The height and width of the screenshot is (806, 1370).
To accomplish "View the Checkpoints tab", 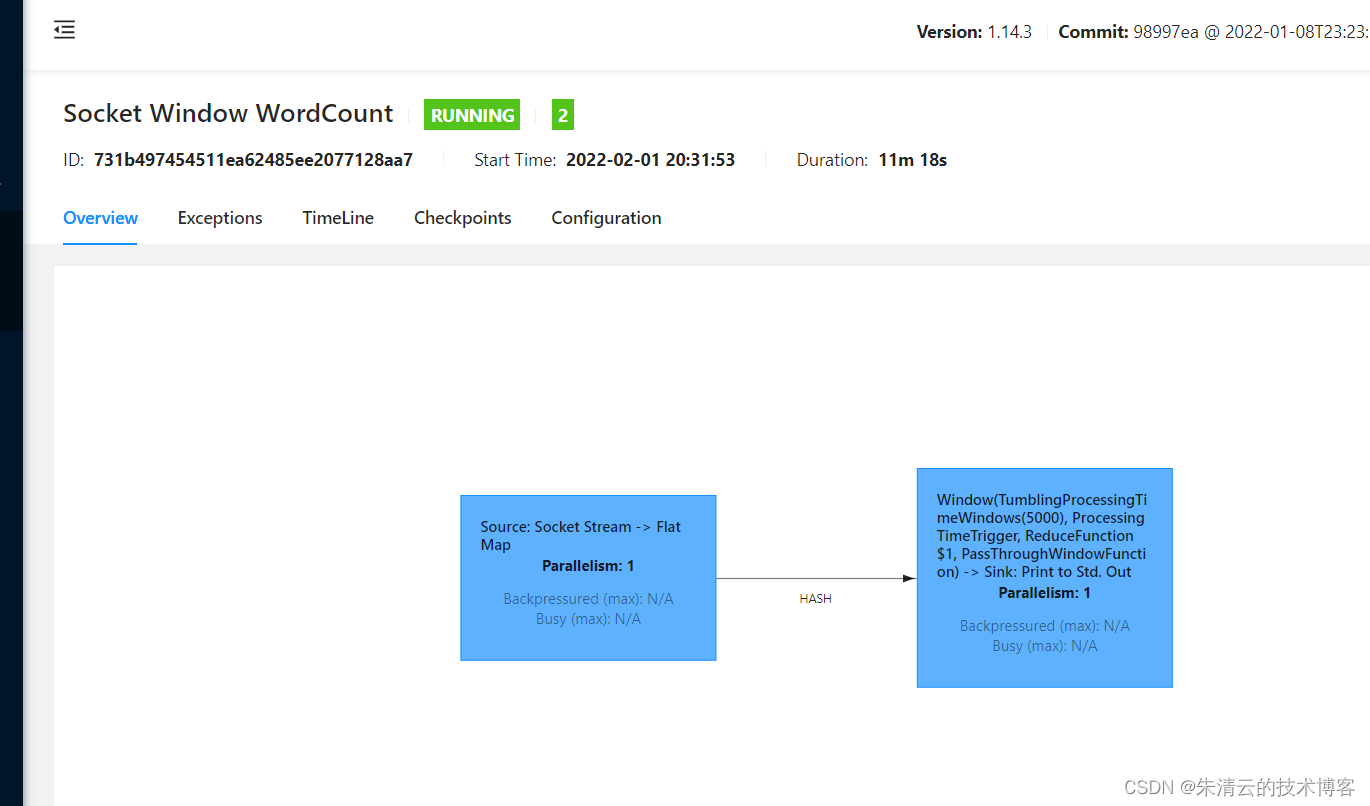I will pos(463,218).
